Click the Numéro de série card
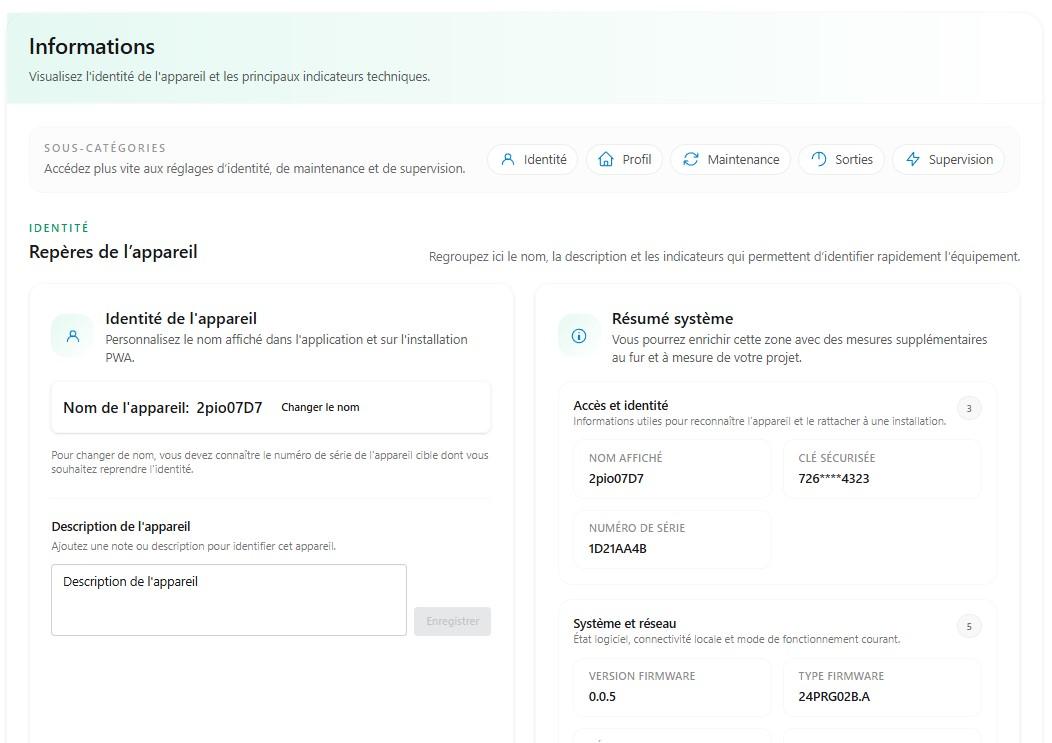Screen dimensions: 1052x743 click(x=672, y=539)
